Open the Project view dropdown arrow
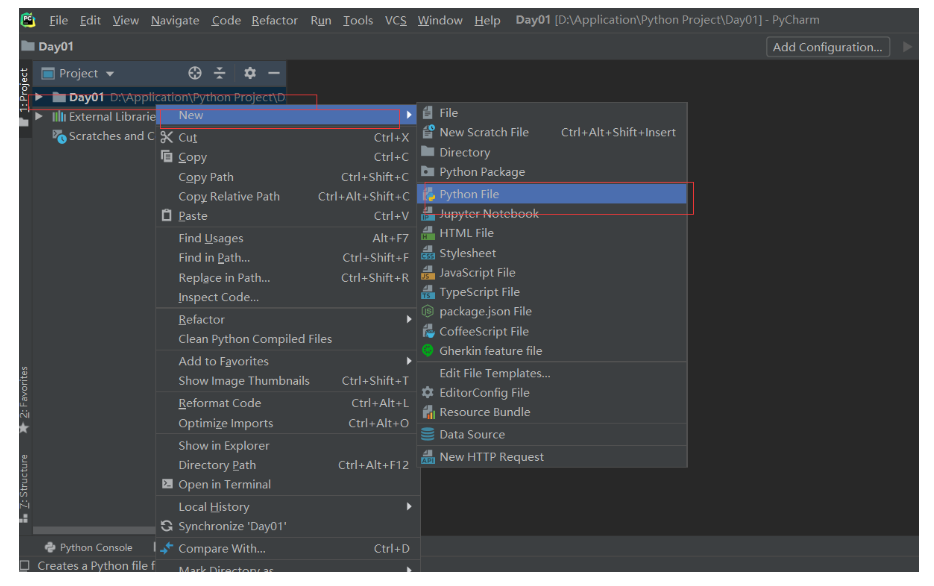 click(110, 74)
